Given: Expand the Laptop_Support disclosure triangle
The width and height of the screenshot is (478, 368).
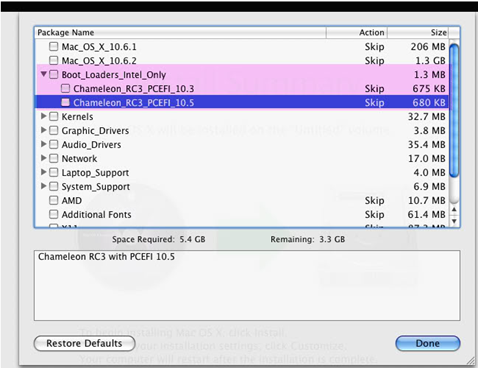Looking at the screenshot, I should point(43,172).
